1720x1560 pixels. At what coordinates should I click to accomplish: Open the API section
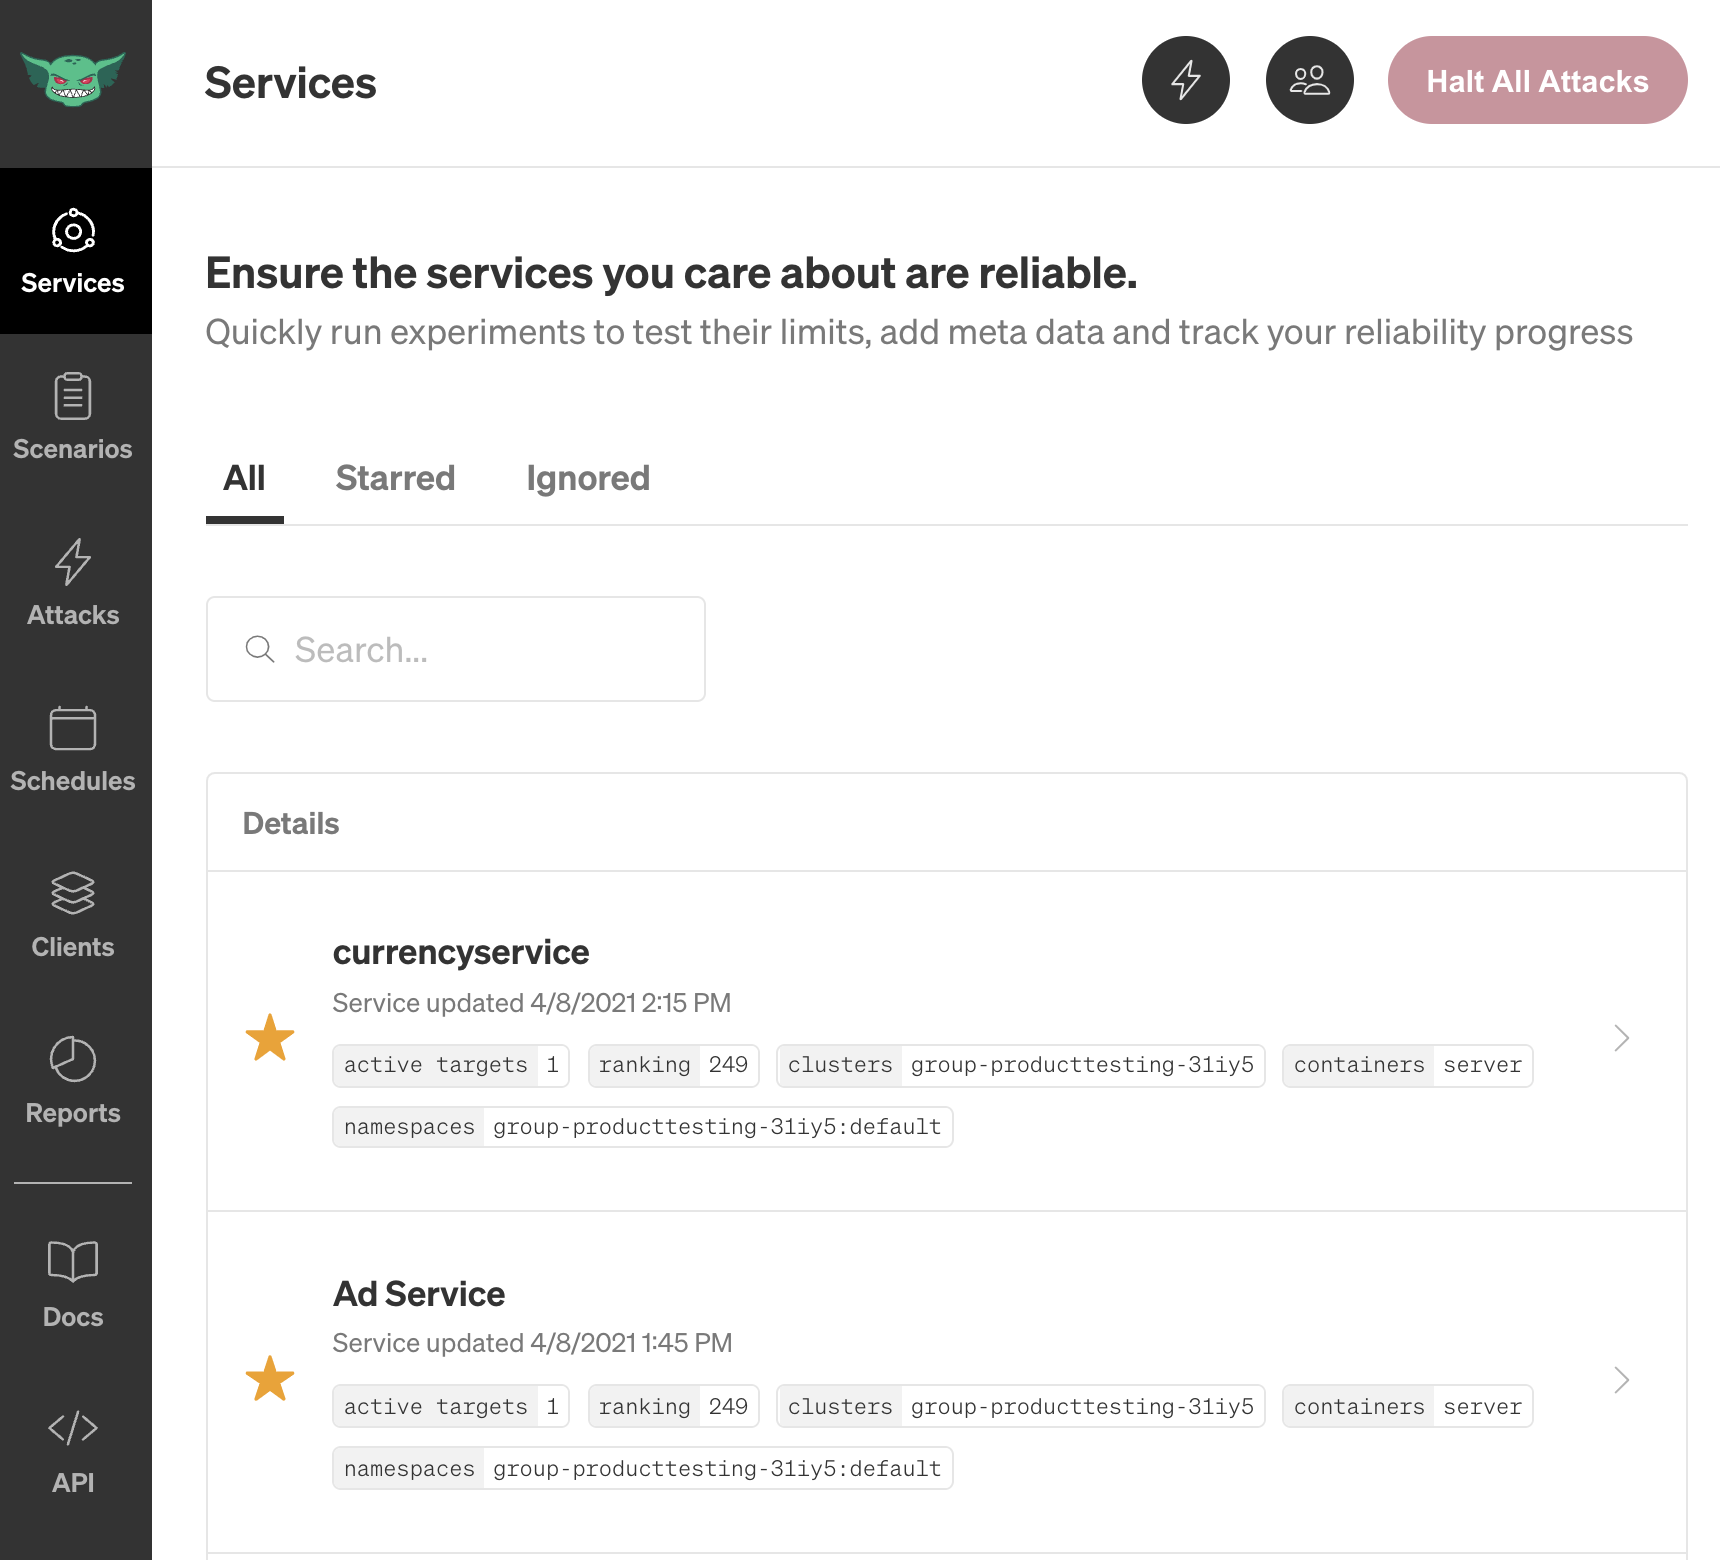pos(72,1448)
